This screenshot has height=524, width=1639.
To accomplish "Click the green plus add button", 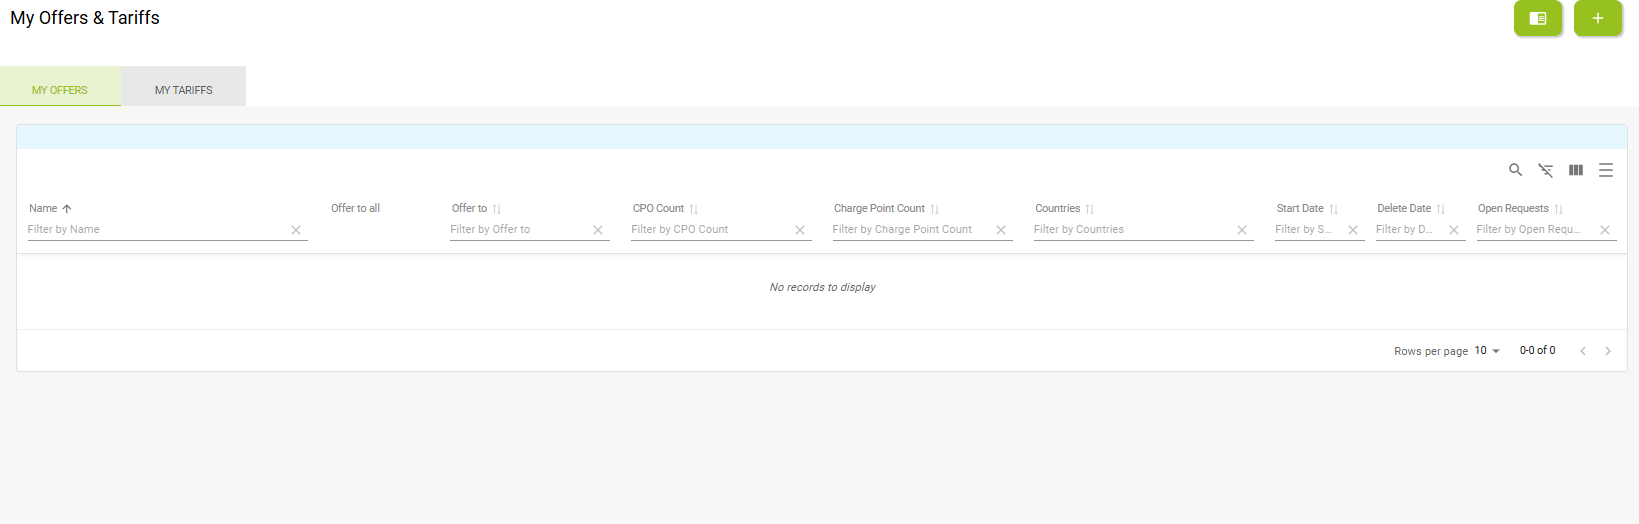I will pos(1597,18).
